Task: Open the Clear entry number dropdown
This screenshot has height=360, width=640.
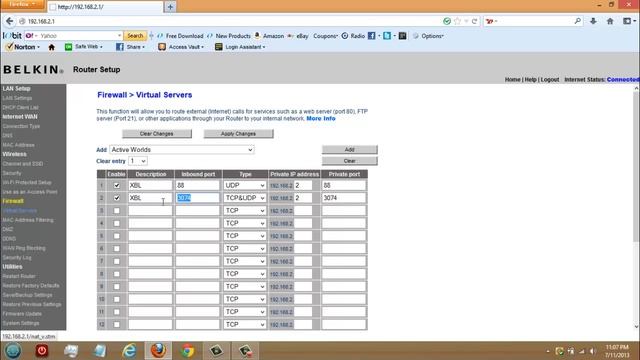Action: [138, 161]
